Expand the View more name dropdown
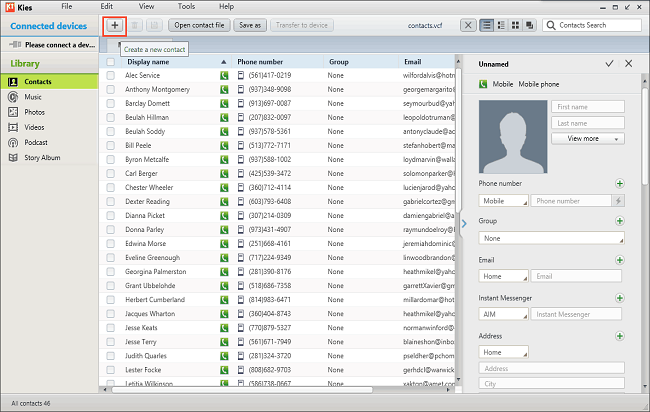 [588, 138]
